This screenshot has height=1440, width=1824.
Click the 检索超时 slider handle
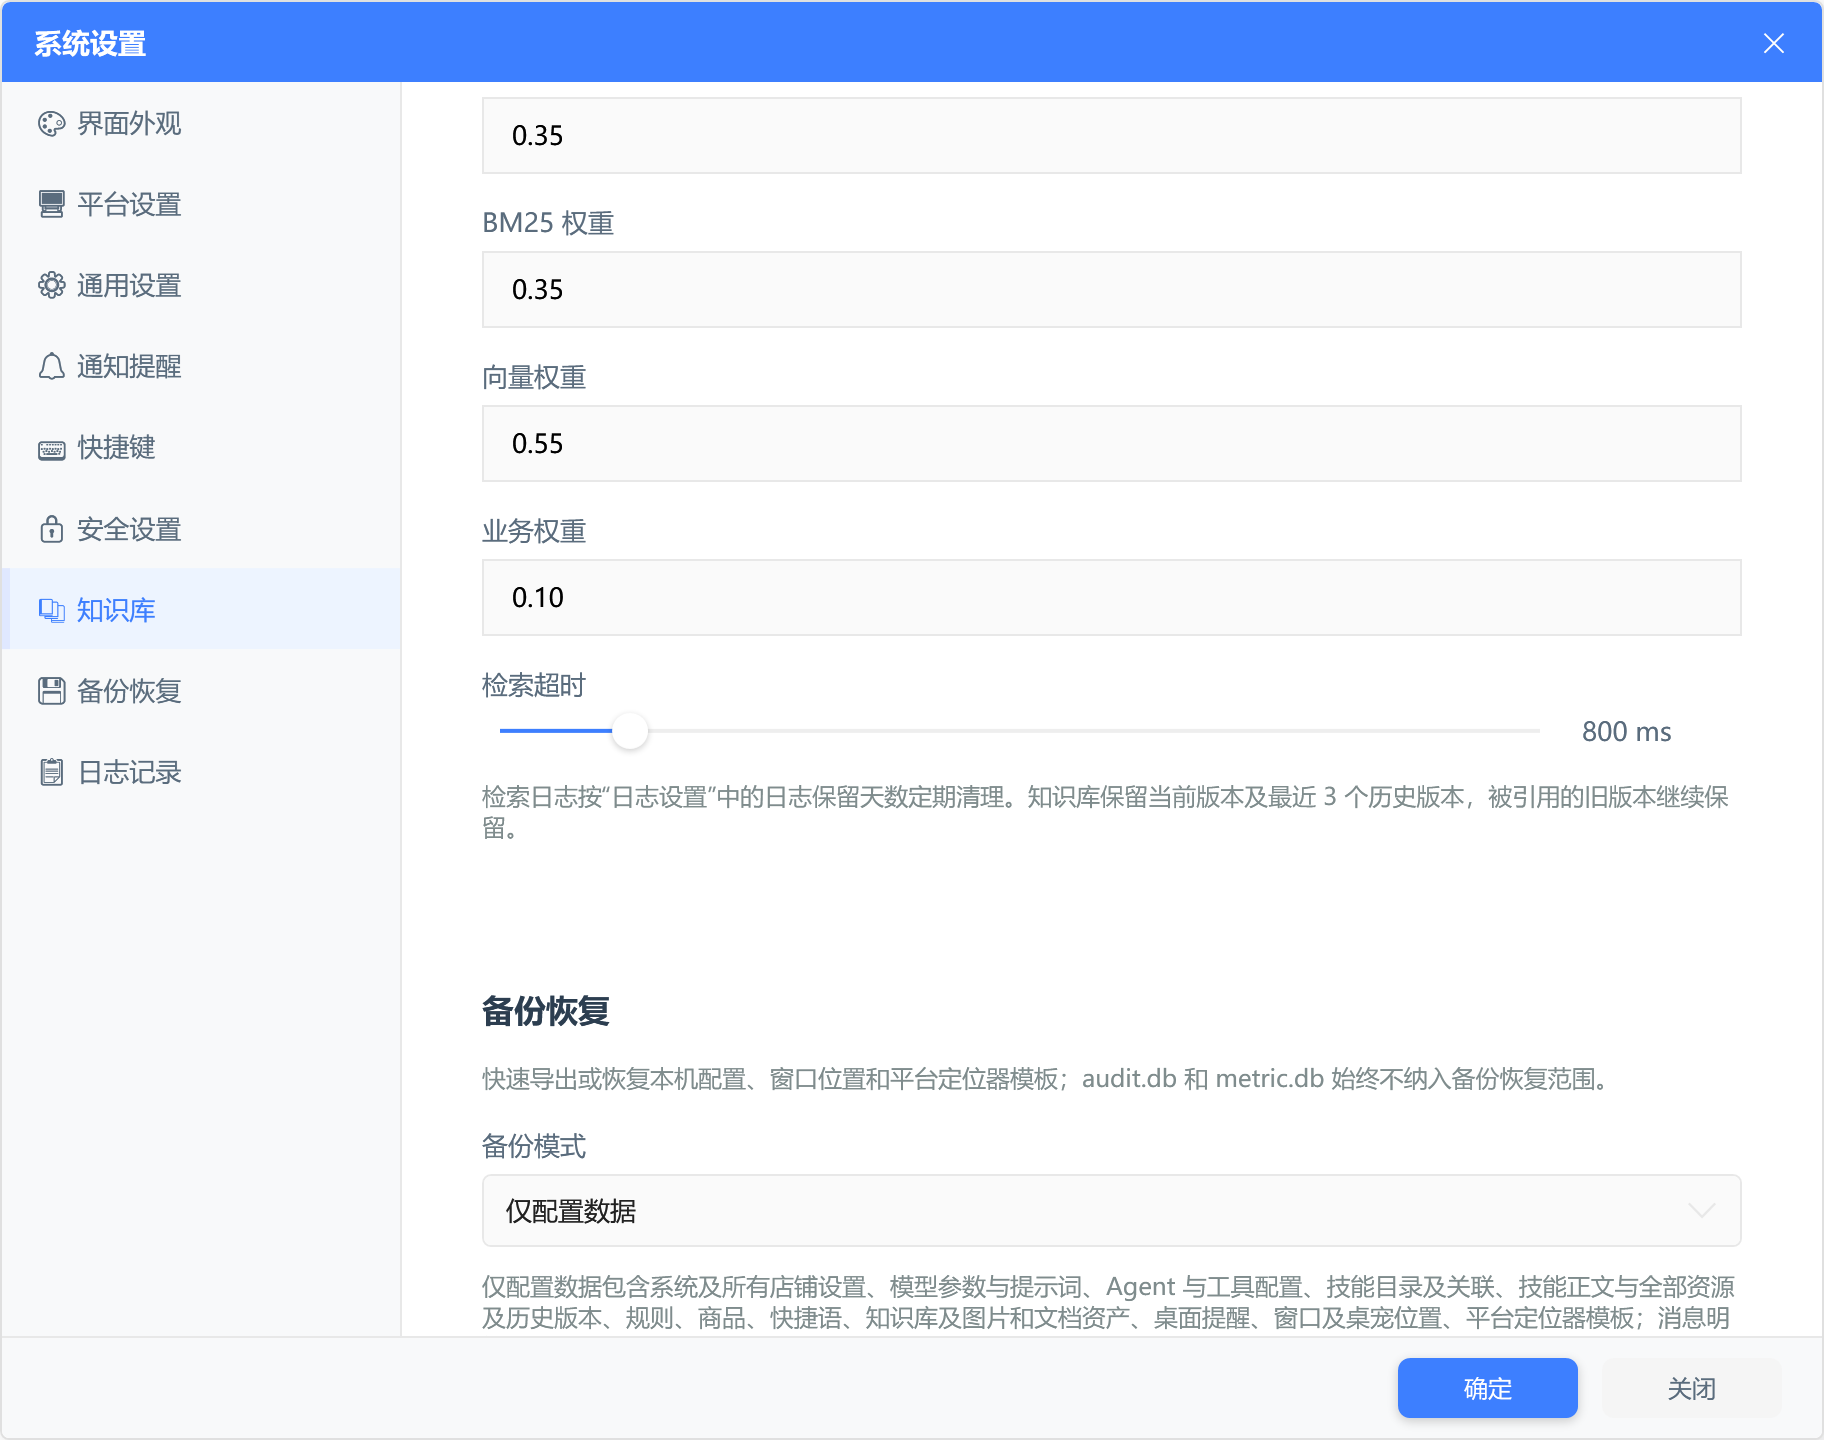630,731
